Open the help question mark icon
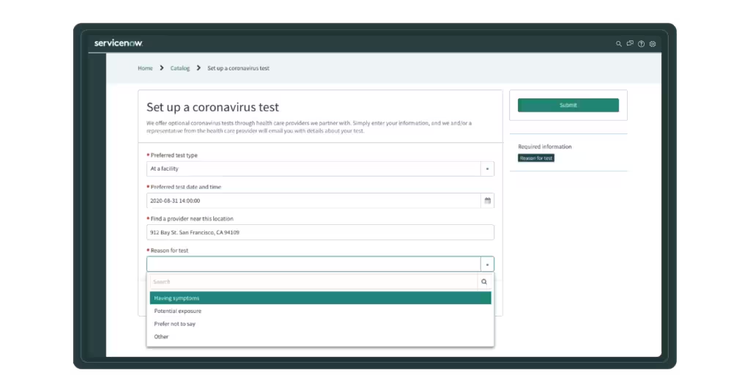This screenshot has height=392, width=750. tap(641, 44)
